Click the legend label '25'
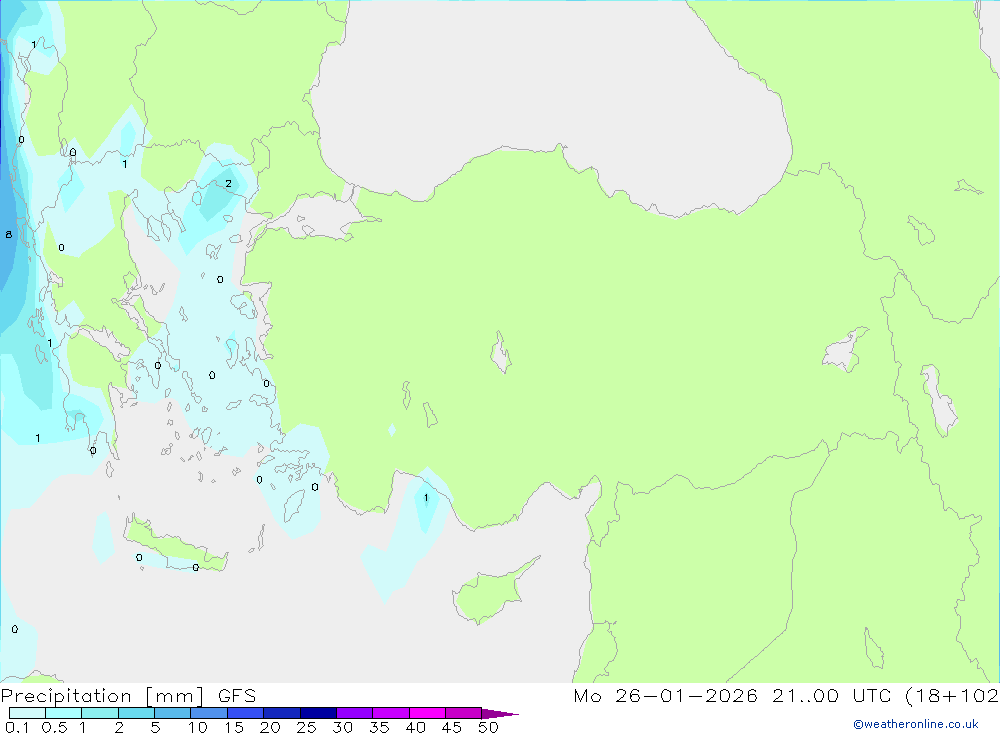Viewport: 1000px width, 733px height. pyautogui.click(x=307, y=727)
